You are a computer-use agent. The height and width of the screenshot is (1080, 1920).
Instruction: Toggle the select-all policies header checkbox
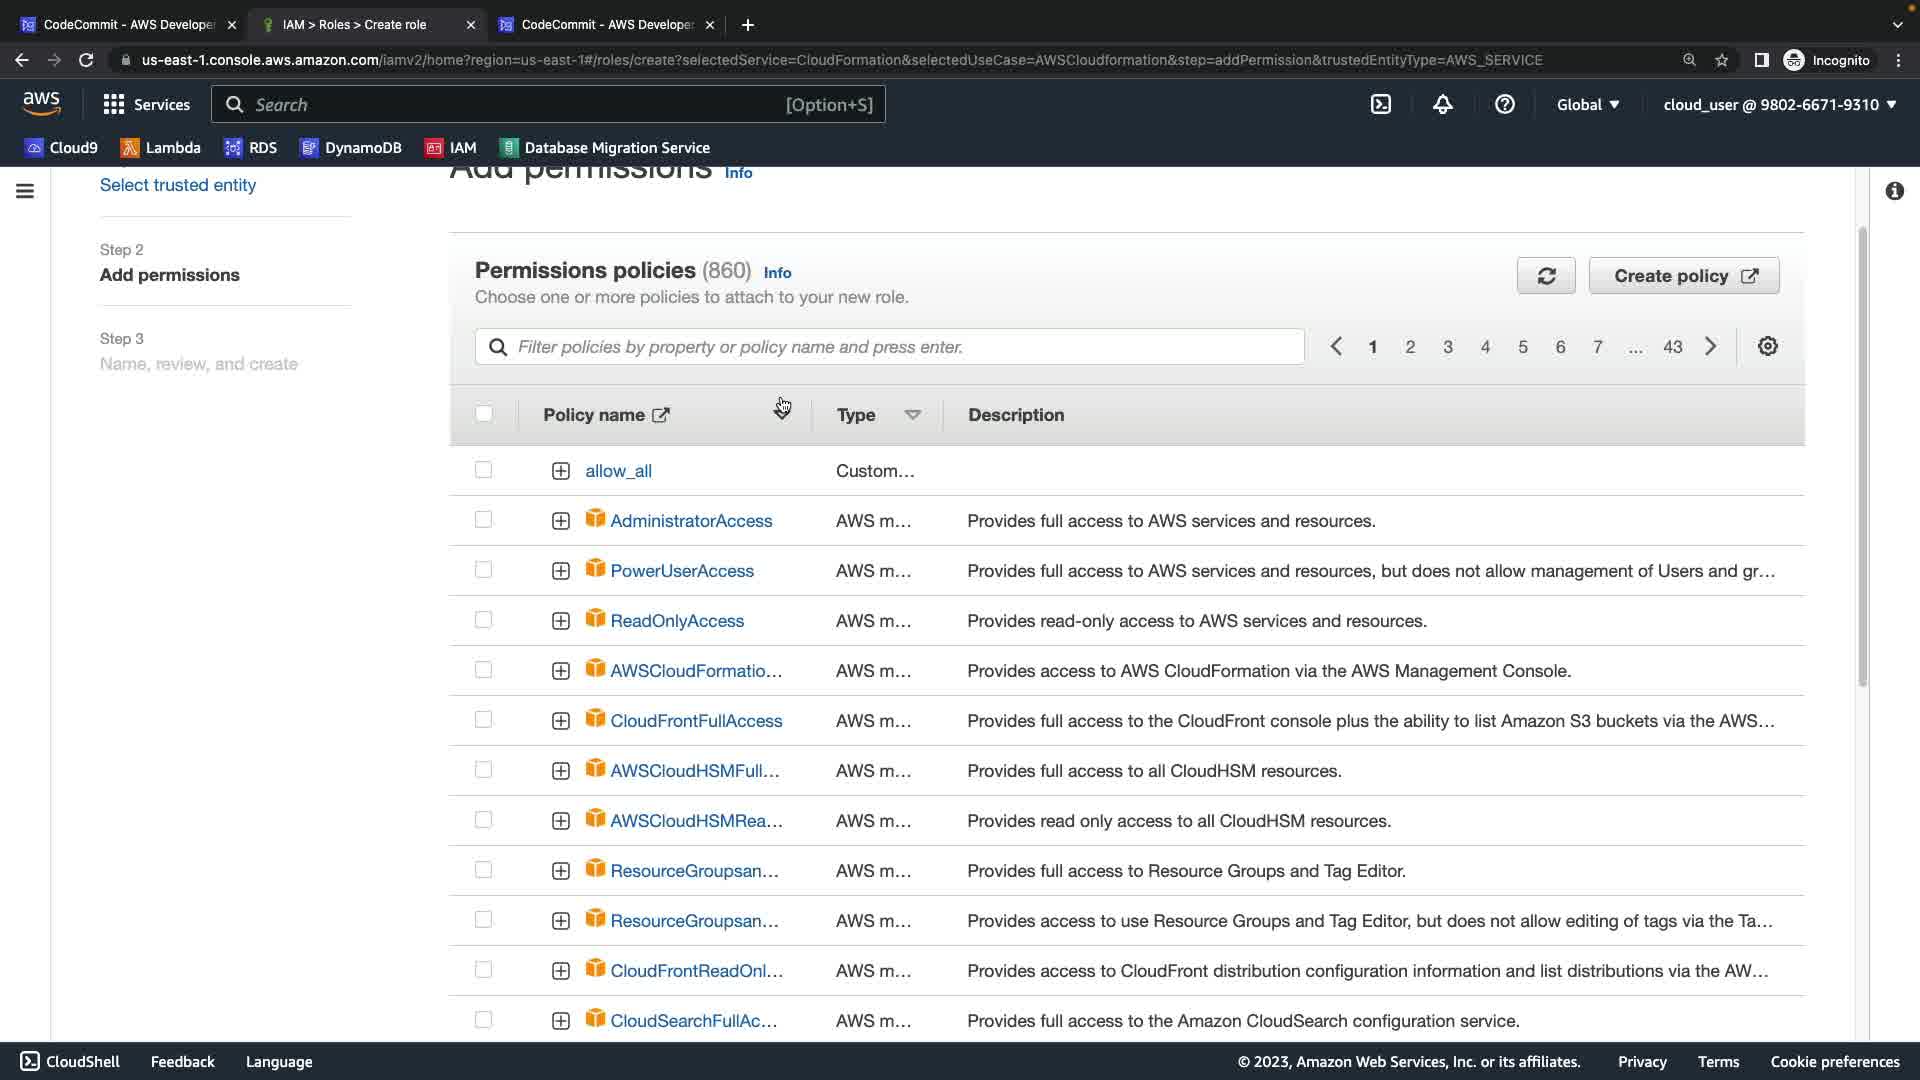tap(484, 414)
